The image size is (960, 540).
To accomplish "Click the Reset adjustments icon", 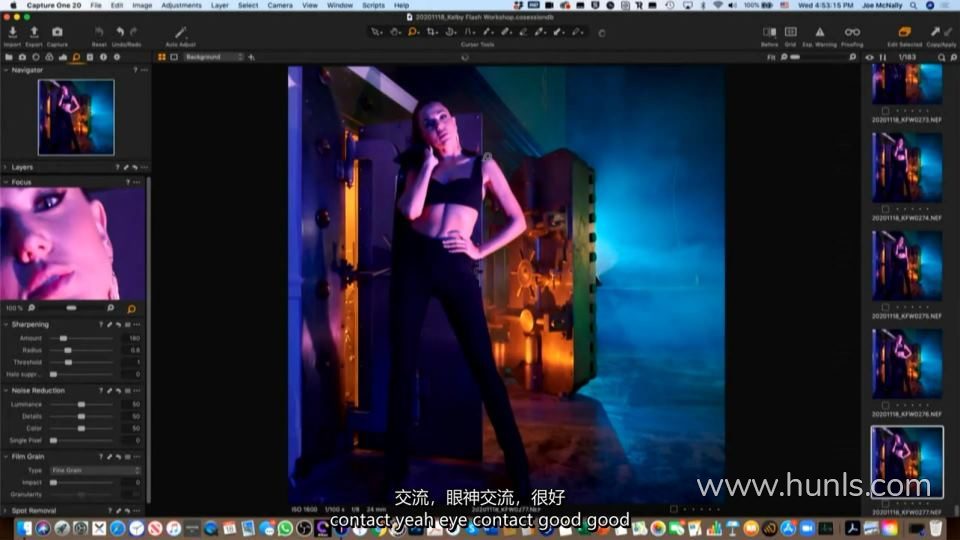I will click(99, 32).
